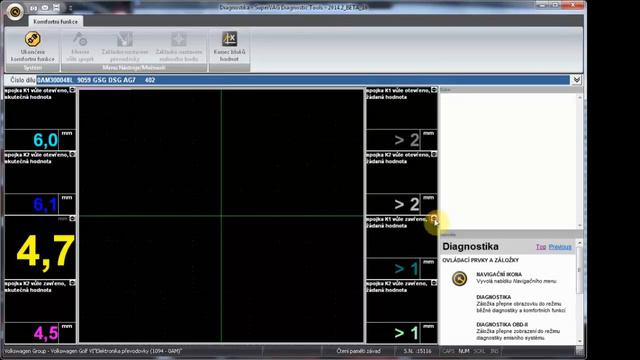The width and height of the screenshot is (640, 360).
Task: Click the rightmost quick access toolbar icon
Action: (x=56, y=8)
